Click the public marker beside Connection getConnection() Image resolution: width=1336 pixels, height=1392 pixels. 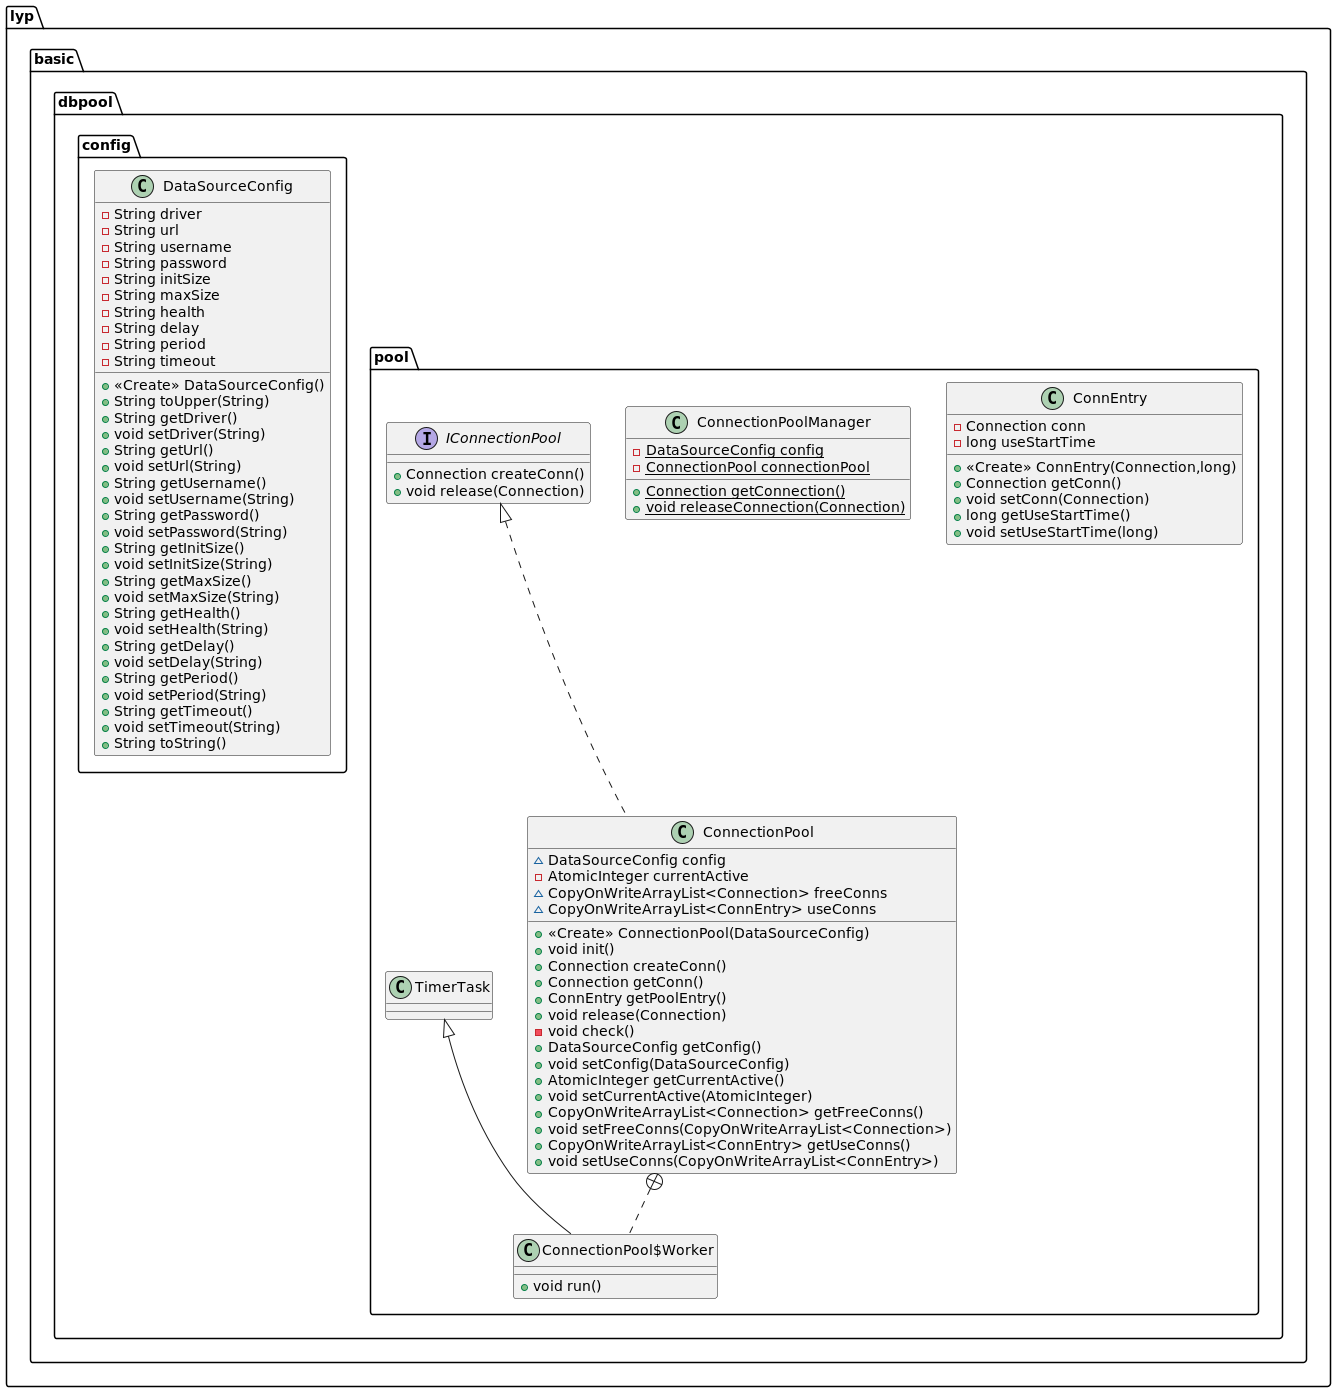(636, 492)
